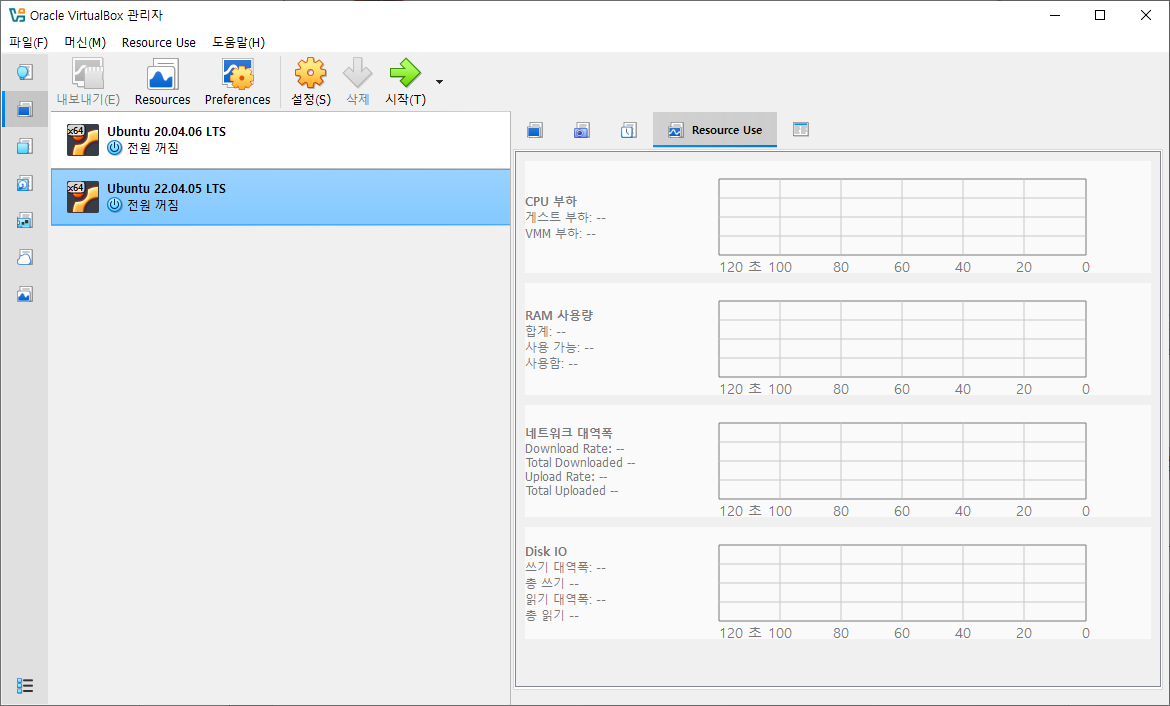Open the 파일(F) menu

(28, 43)
